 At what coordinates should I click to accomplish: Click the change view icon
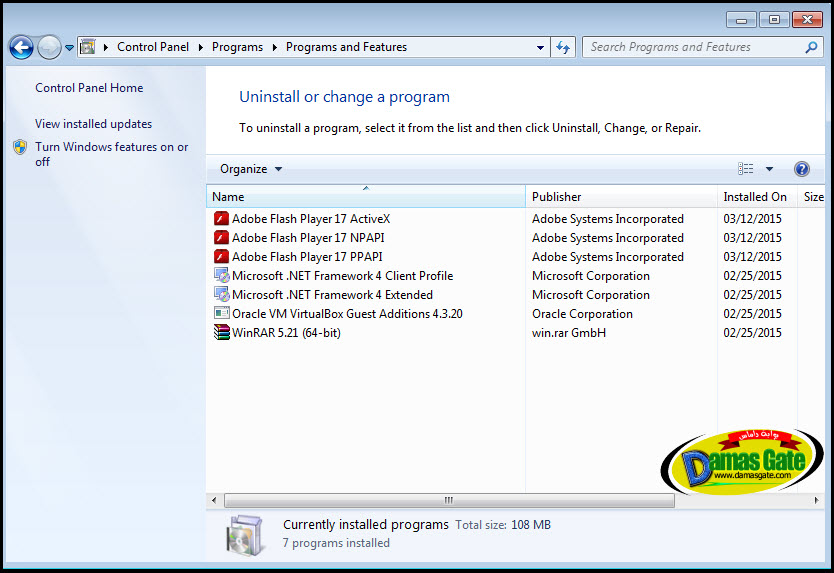click(x=746, y=169)
